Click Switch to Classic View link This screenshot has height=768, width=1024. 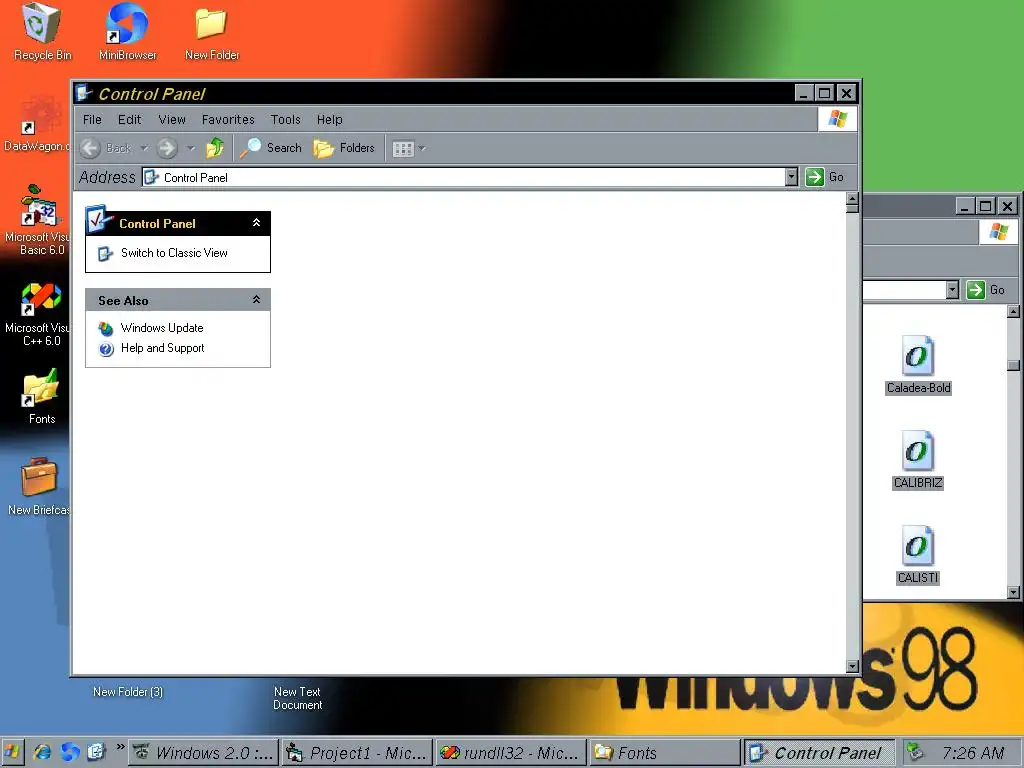[174, 253]
